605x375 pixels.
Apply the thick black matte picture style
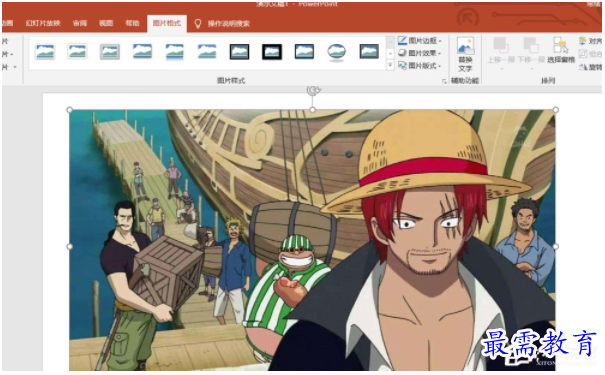[x=272, y=52]
